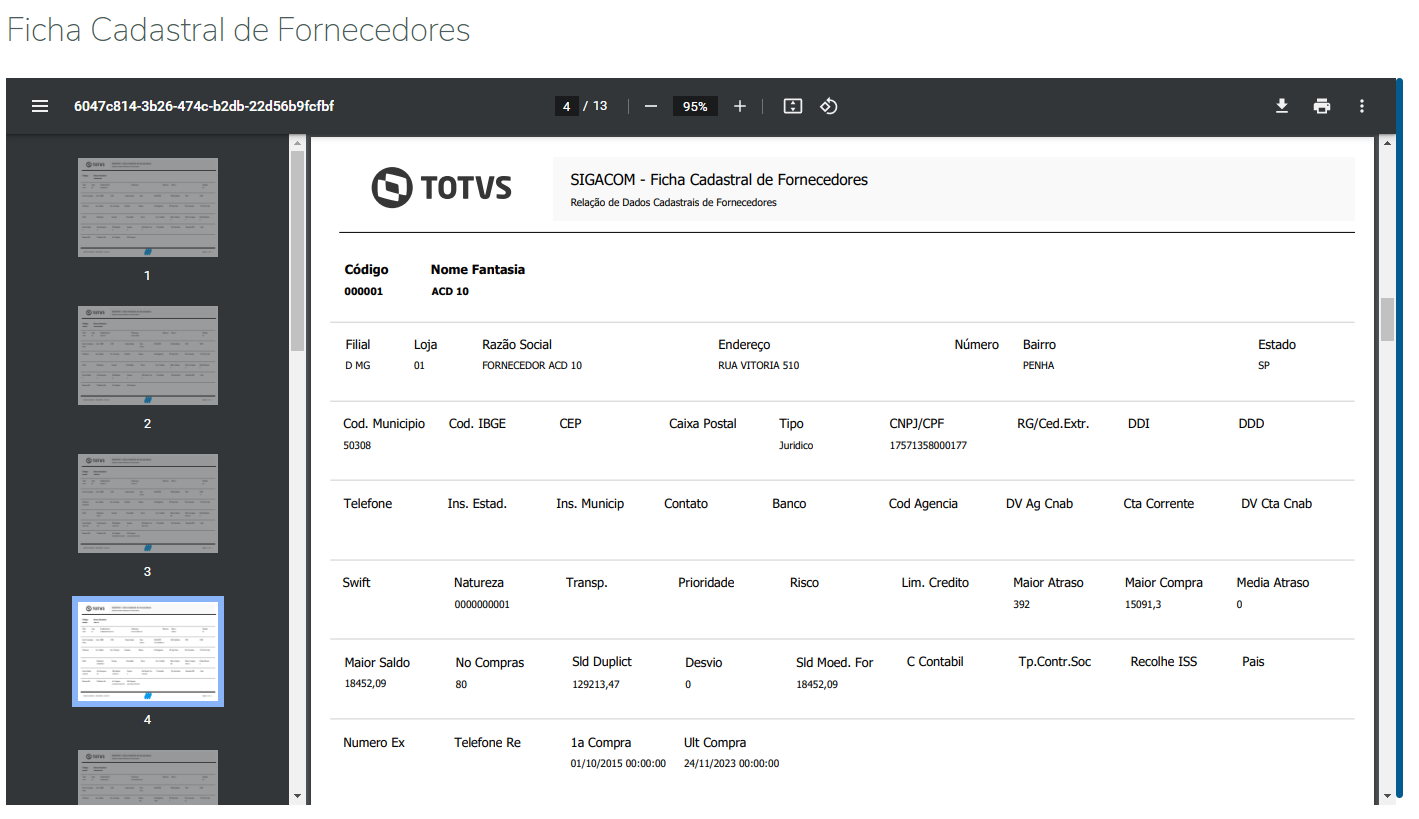Click 'Relação de Dados Cadastrais de Fornecedores' subtitle
Viewport: 1419px width, 819px height.
673,202
